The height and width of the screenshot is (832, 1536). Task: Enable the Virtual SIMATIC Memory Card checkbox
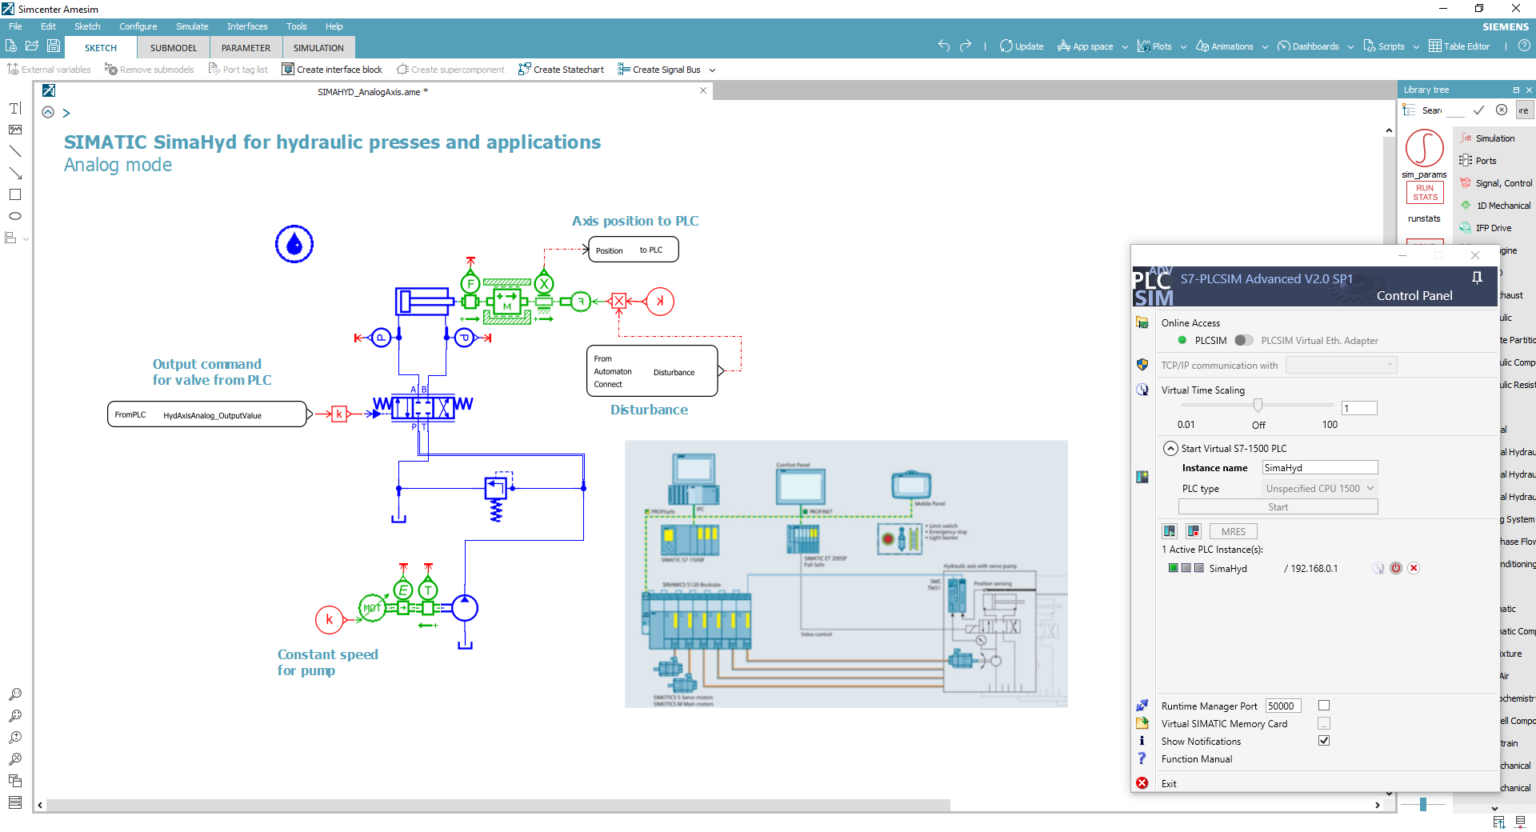pos(1323,723)
